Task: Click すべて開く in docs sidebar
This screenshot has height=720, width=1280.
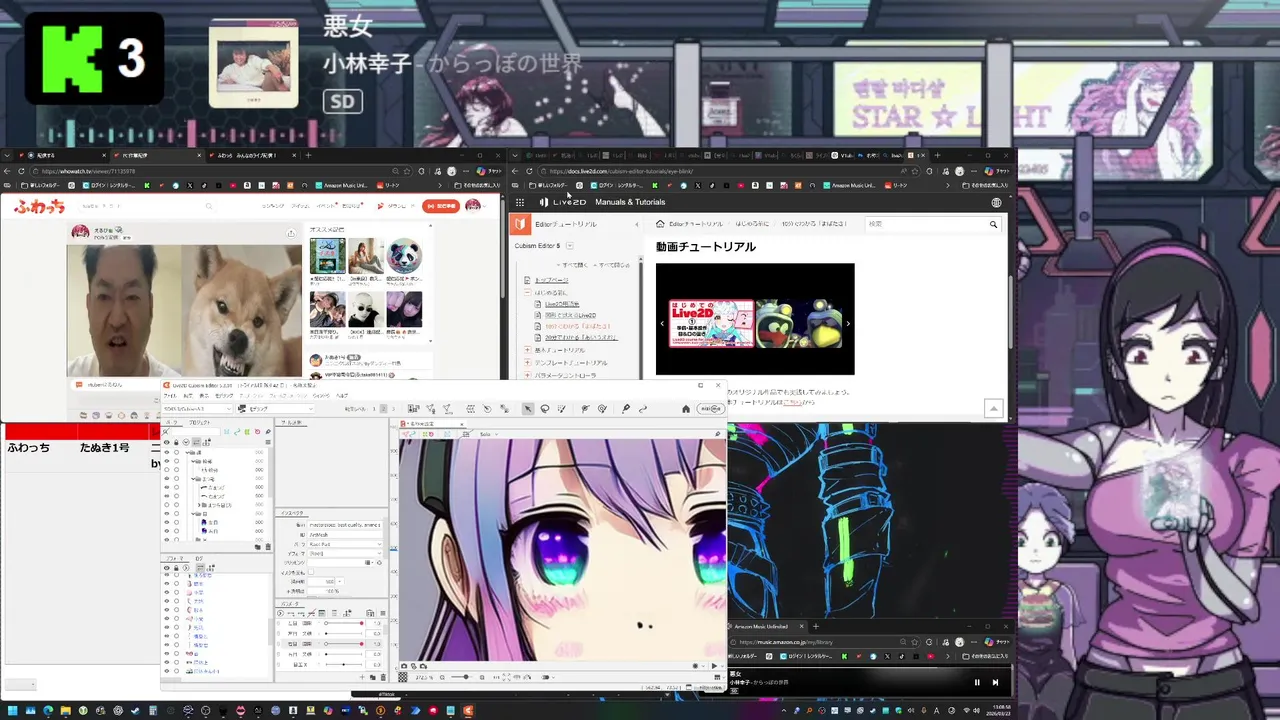Action: point(572,265)
